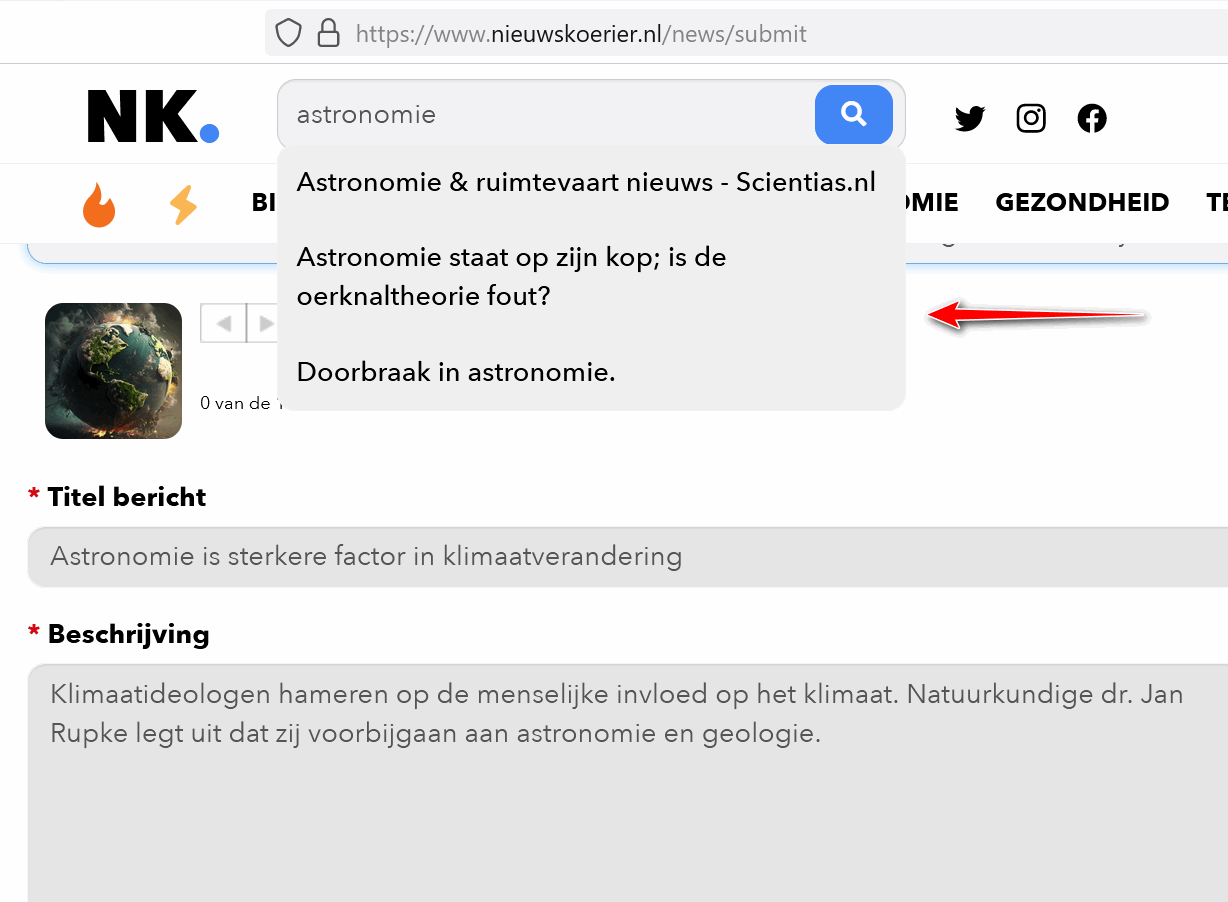1228x902 pixels.
Task: Open the Twitter bird icon
Action: click(970, 119)
